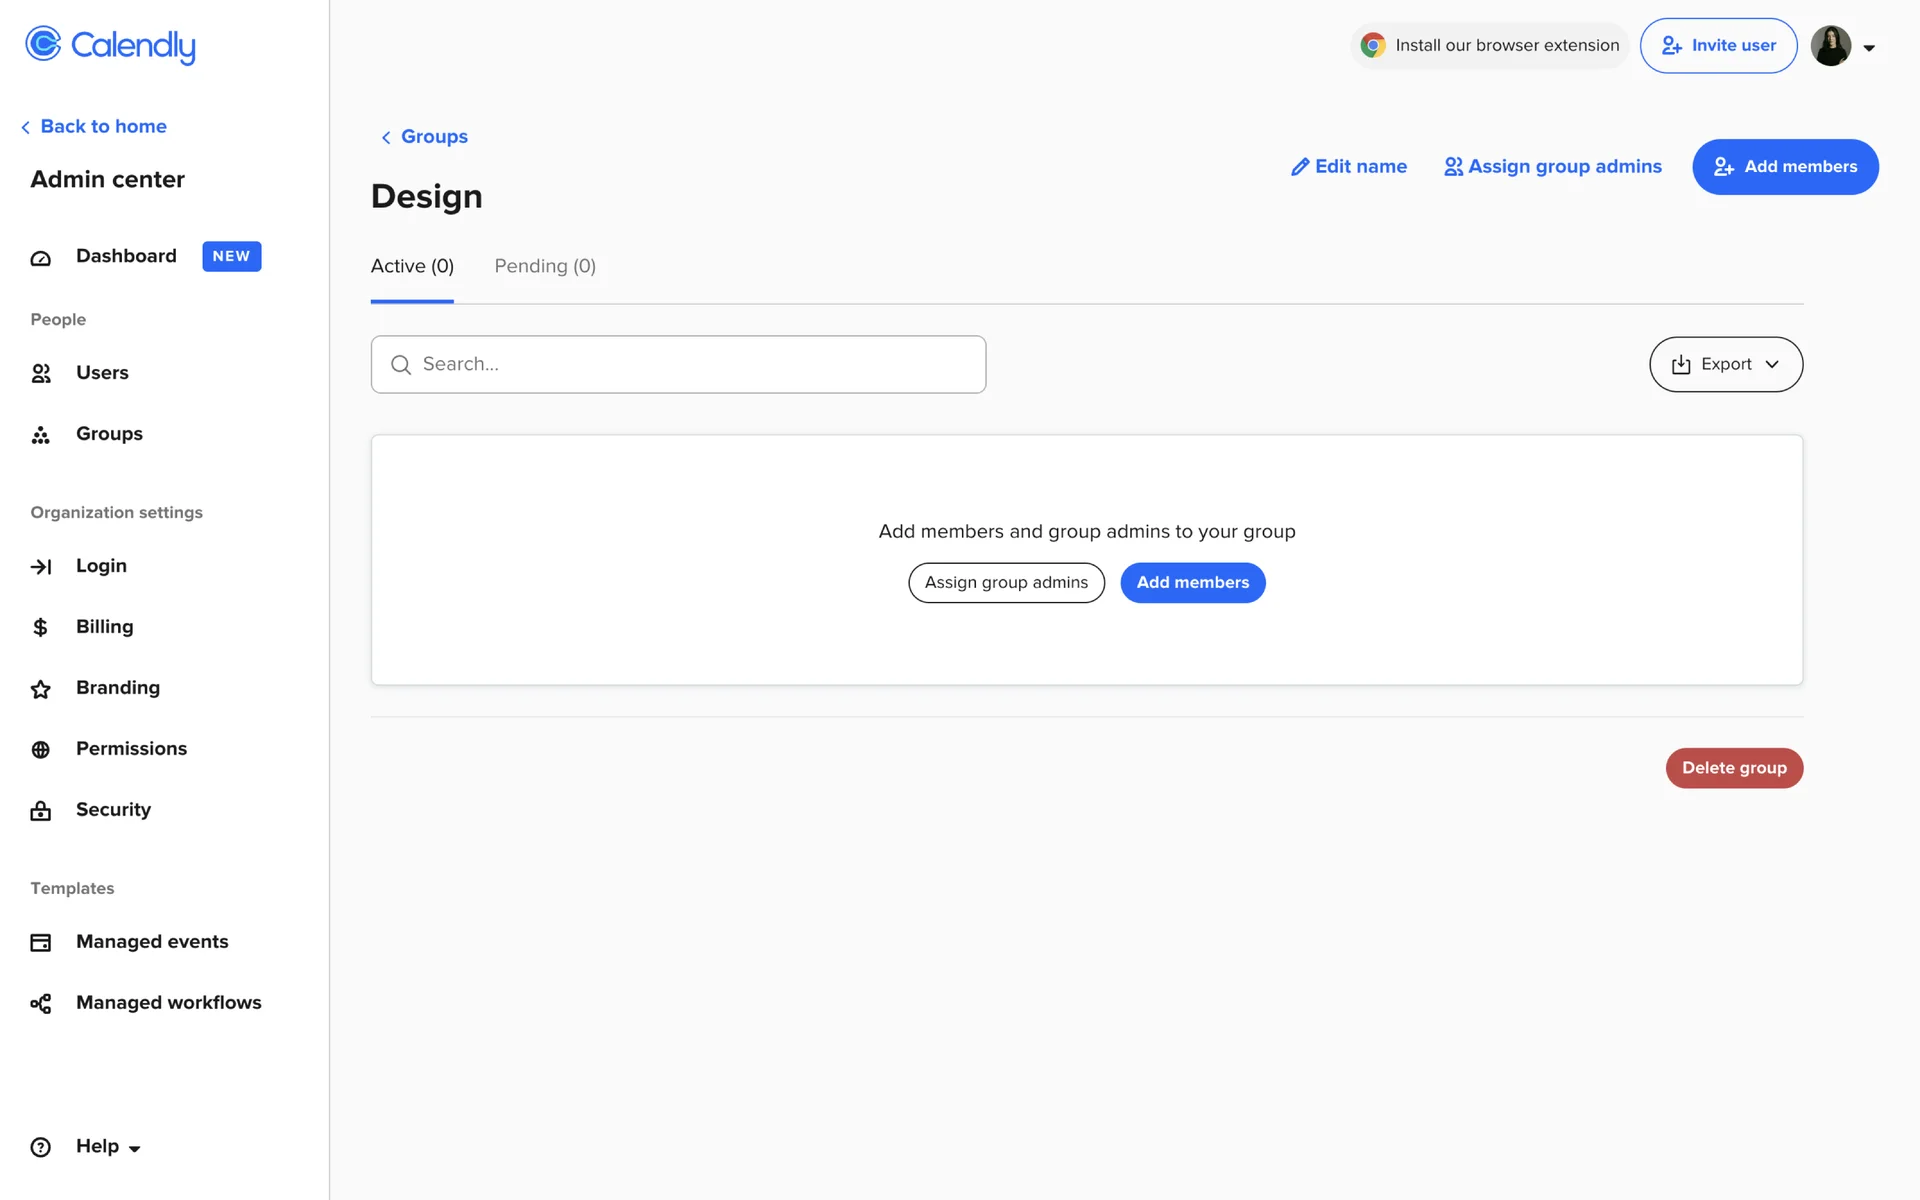Screen dimensions: 1920x1200
Task: Click the Billing dollar sign icon
Action: pos(41,628)
